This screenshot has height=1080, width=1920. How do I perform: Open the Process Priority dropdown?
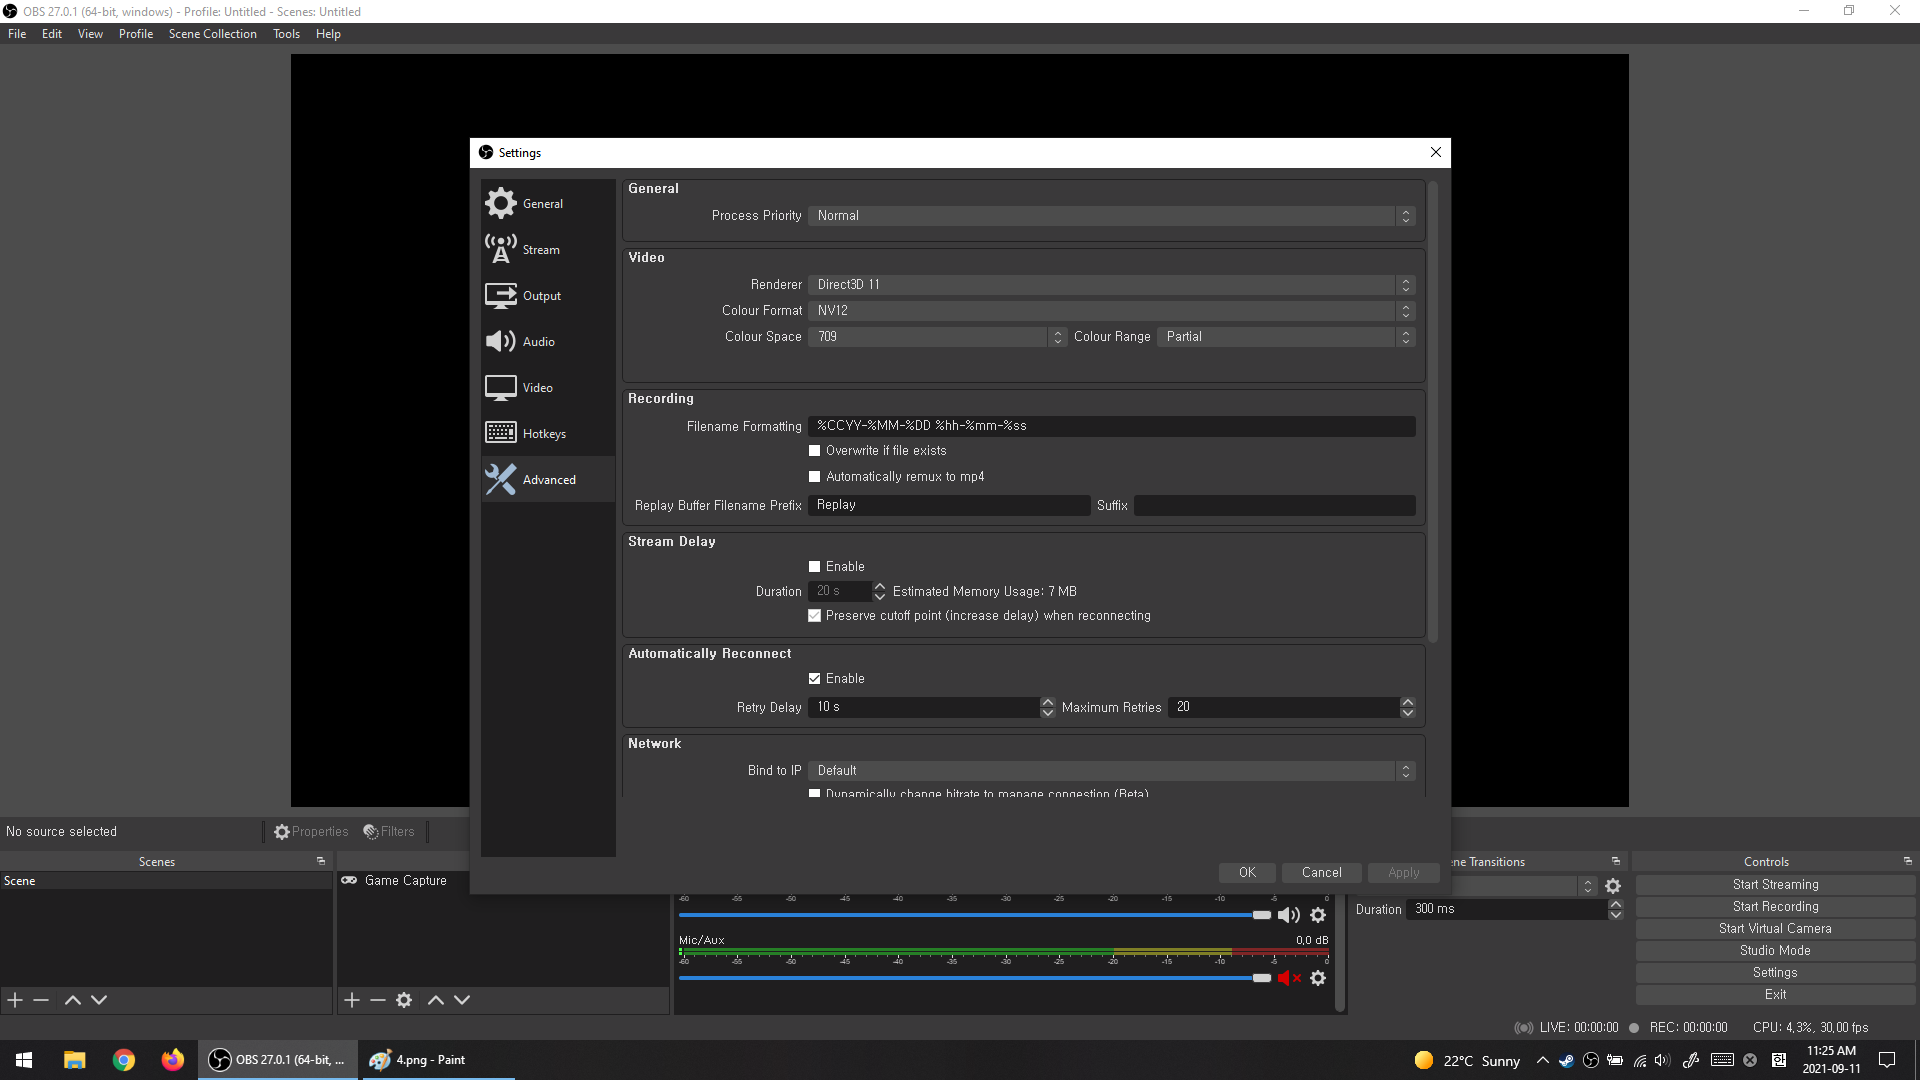(x=1110, y=216)
